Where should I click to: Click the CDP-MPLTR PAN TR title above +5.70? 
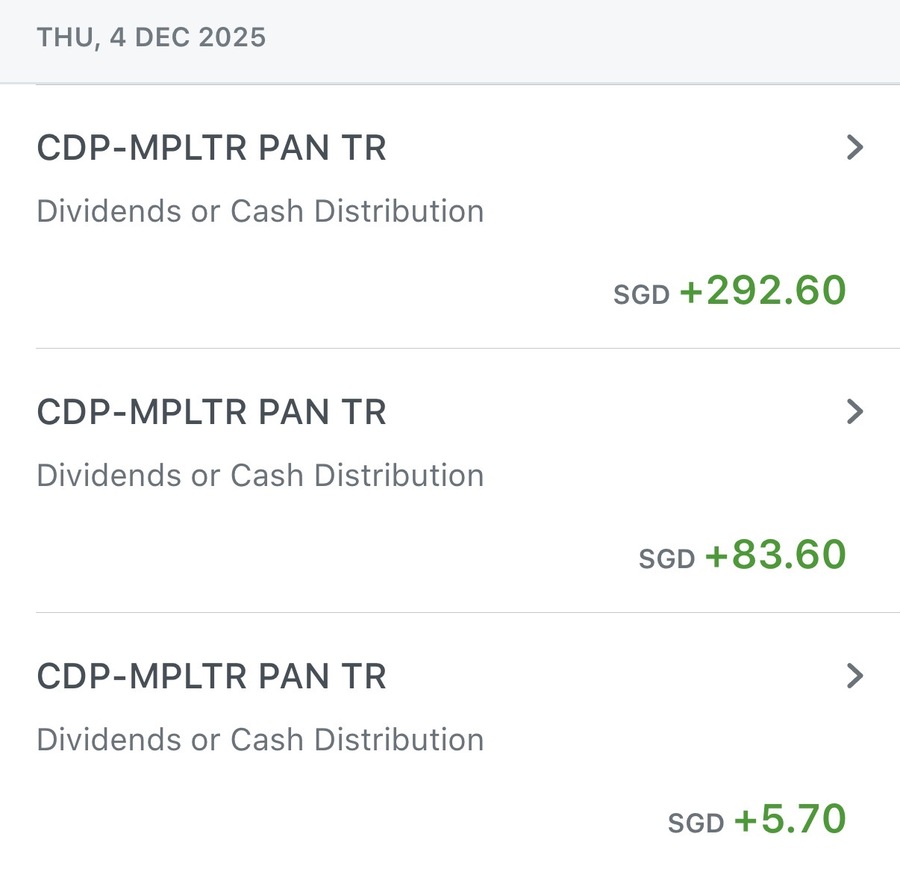click(x=211, y=677)
